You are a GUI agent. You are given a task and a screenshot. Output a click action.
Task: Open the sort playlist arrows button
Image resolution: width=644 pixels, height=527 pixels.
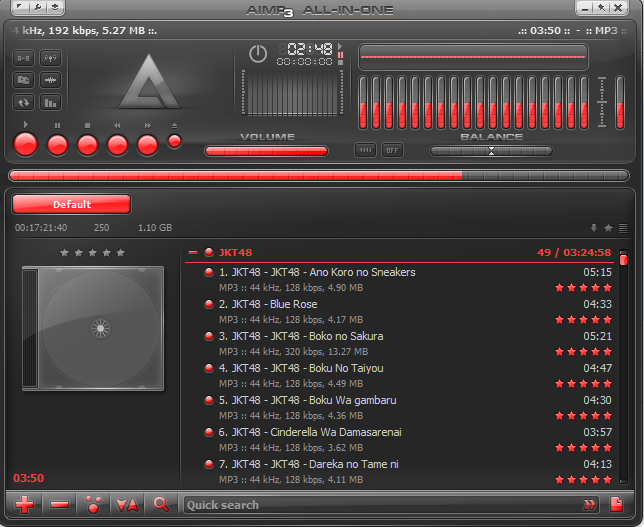(127, 504)
